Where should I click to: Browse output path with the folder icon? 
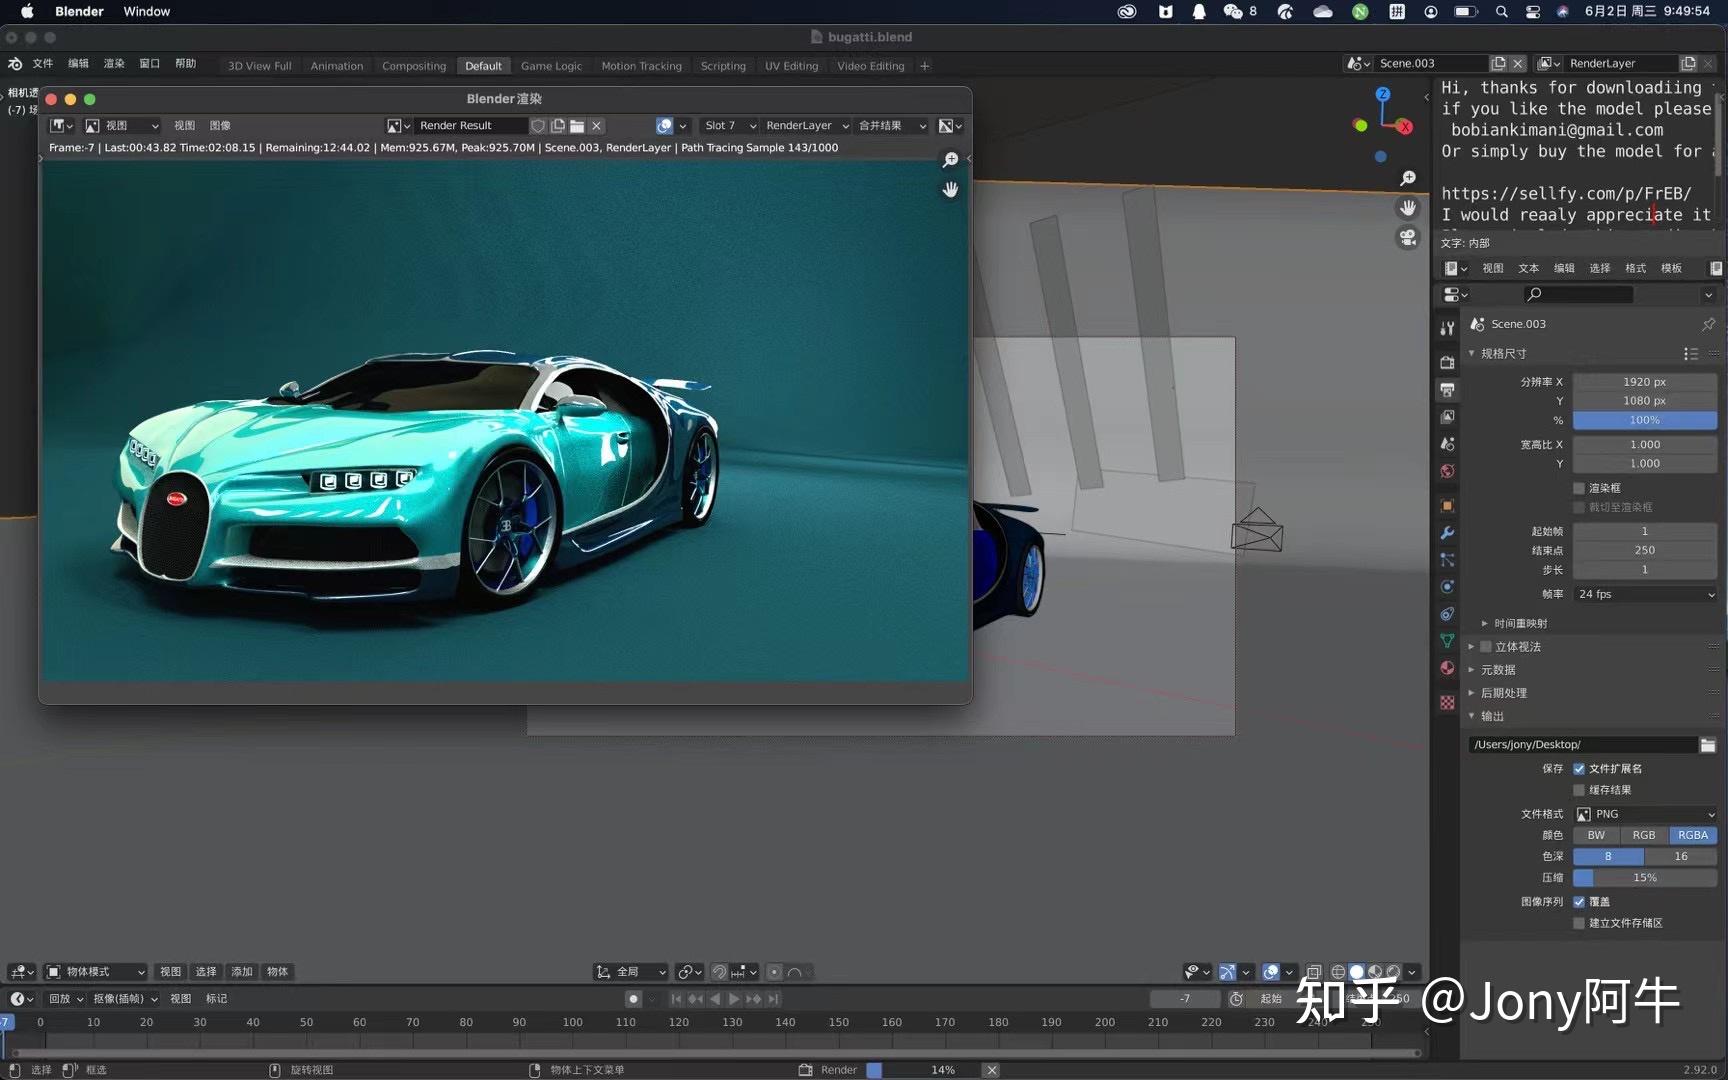[x=1708, y=745]
